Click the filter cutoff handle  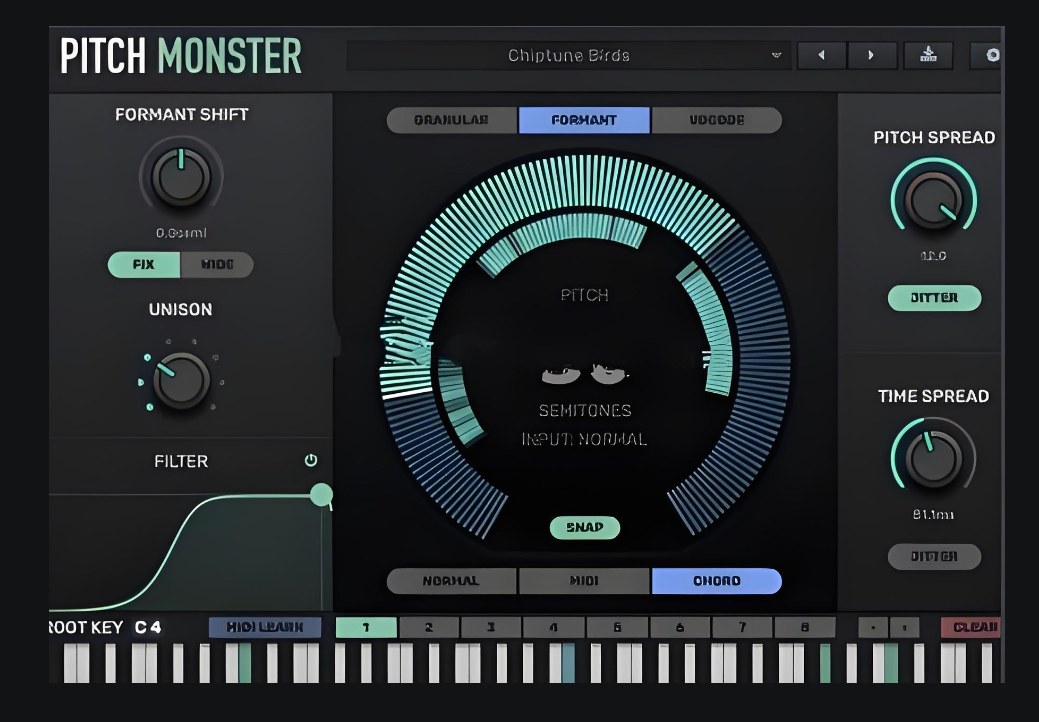click(x=321, y=494)
